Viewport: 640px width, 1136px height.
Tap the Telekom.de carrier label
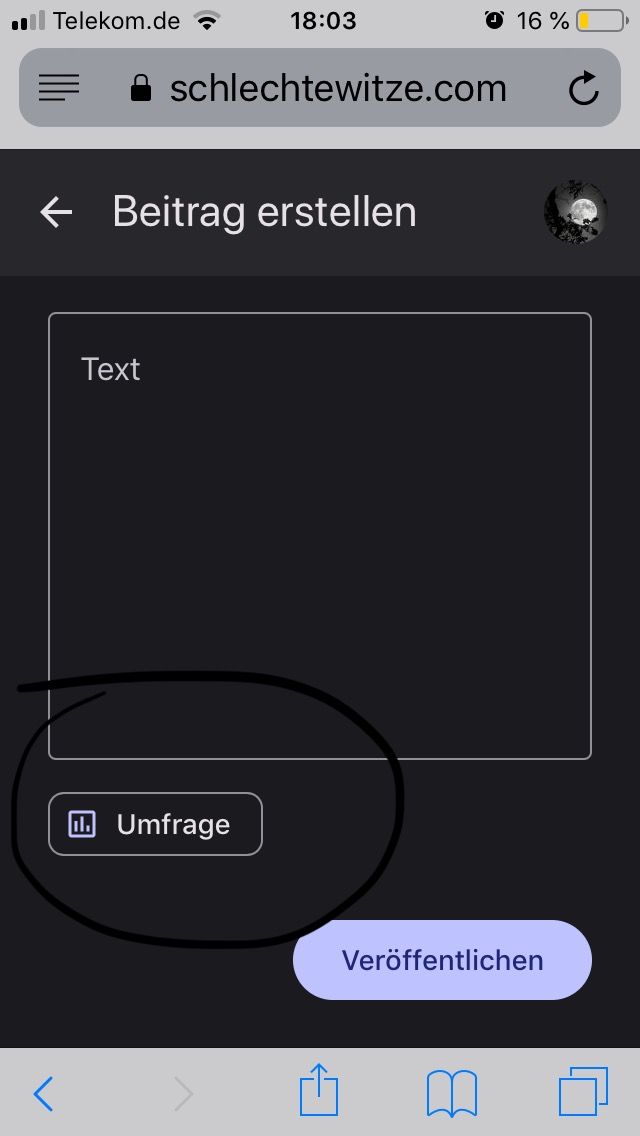(116, 21)
